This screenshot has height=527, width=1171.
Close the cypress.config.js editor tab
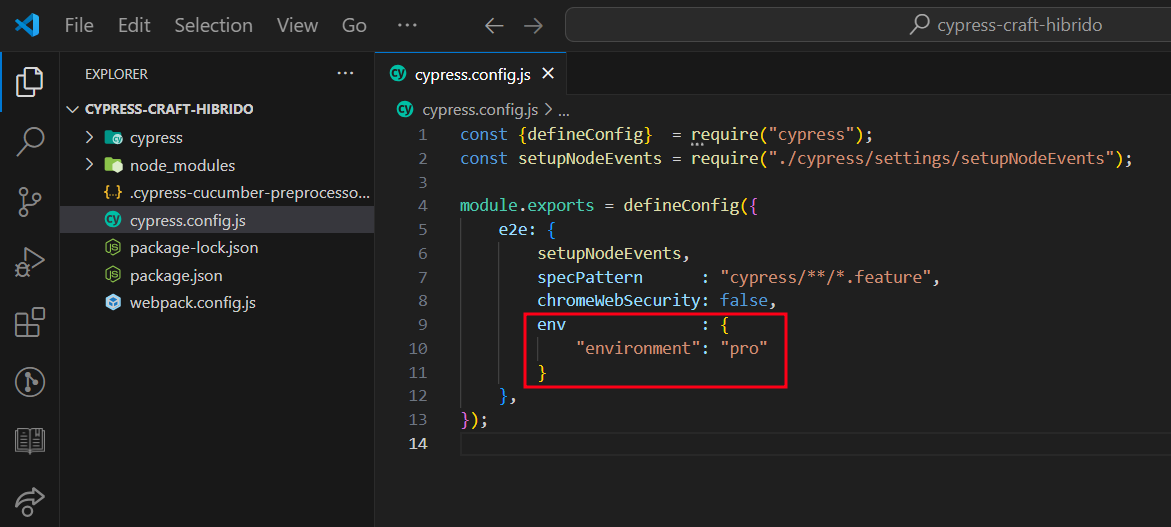(547, 73)
